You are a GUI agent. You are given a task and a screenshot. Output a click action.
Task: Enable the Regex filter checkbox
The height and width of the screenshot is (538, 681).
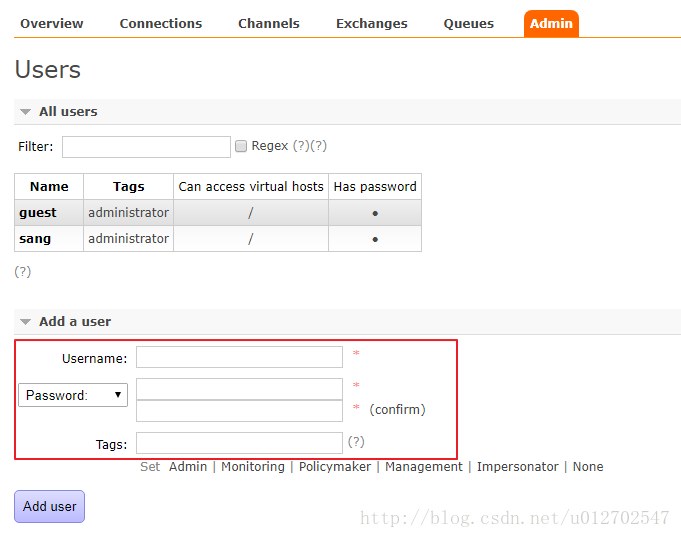pos(240,146)
